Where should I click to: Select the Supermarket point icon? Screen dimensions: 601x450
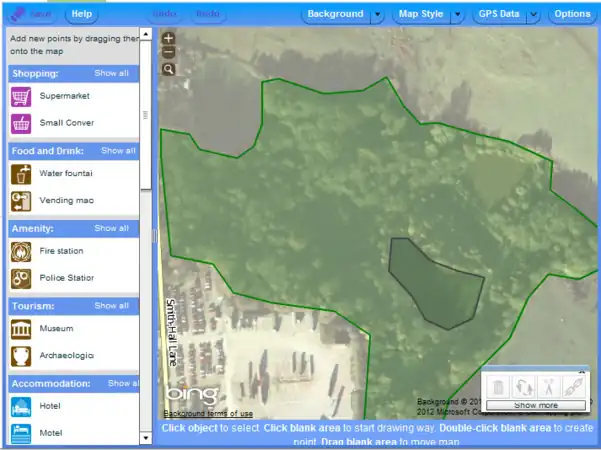click(21, 97)
